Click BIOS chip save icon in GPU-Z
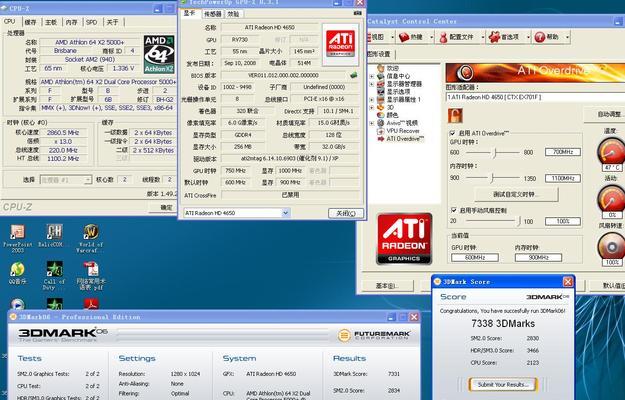The image size is (625, 400). (x=353, y=75)
